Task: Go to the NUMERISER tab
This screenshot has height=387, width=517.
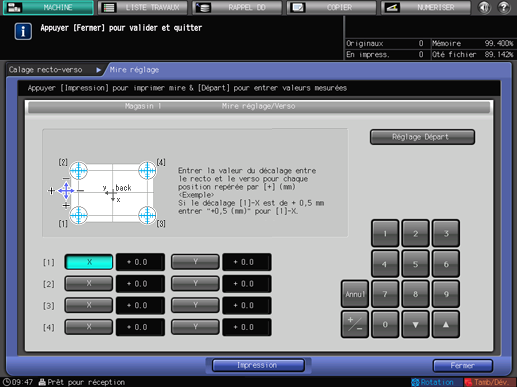Action: pos(426,7)
